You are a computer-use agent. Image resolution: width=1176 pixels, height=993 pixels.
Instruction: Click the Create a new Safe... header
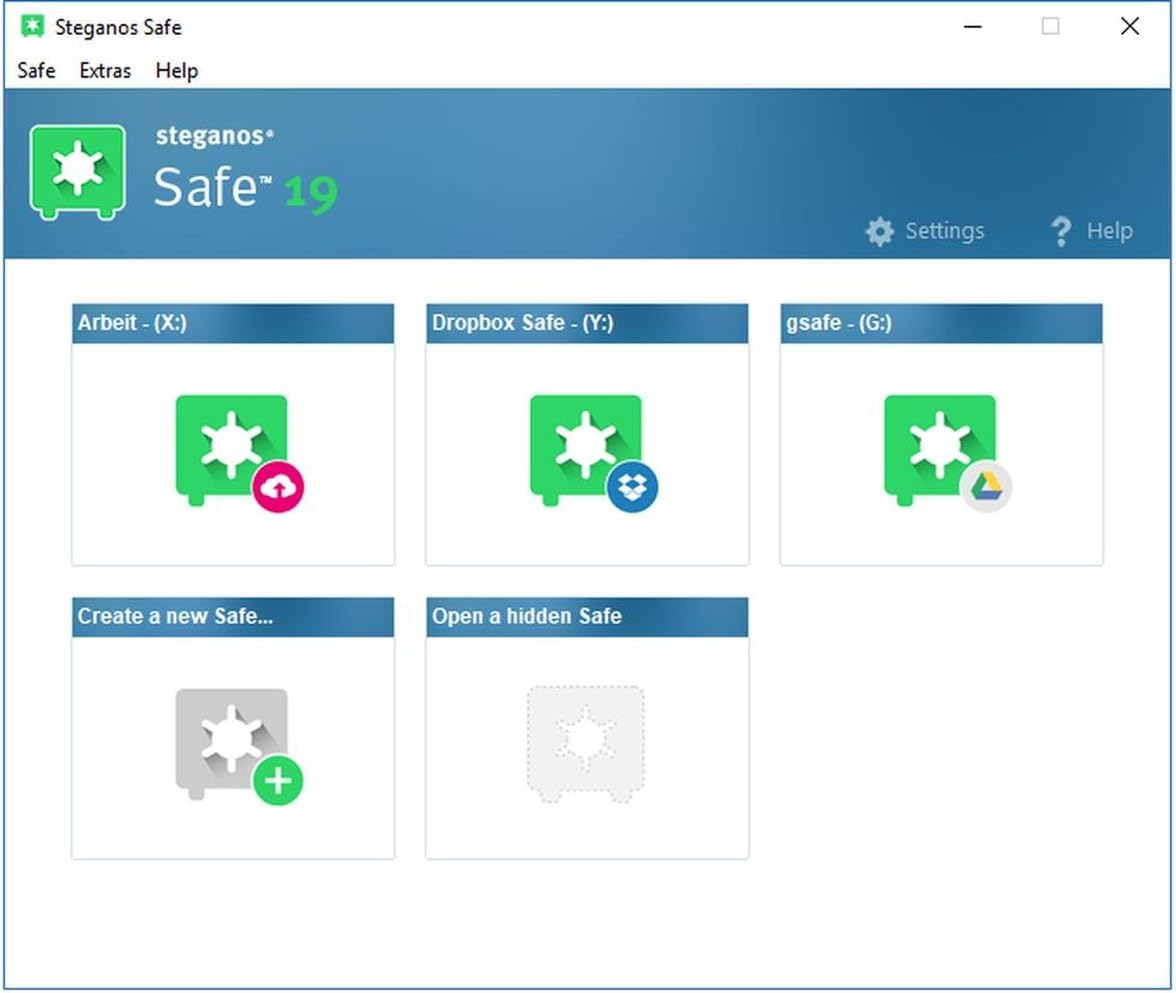tap(232, 617)
